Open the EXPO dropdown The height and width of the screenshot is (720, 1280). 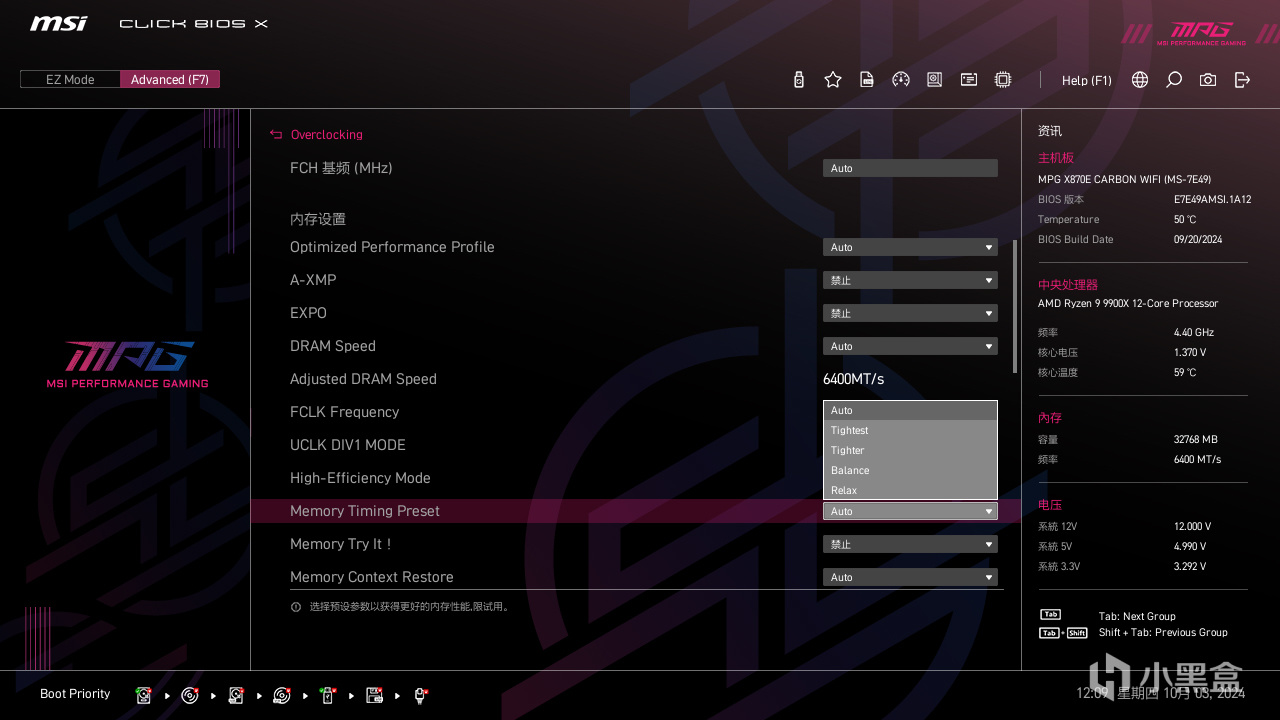[x=910, y=313]
